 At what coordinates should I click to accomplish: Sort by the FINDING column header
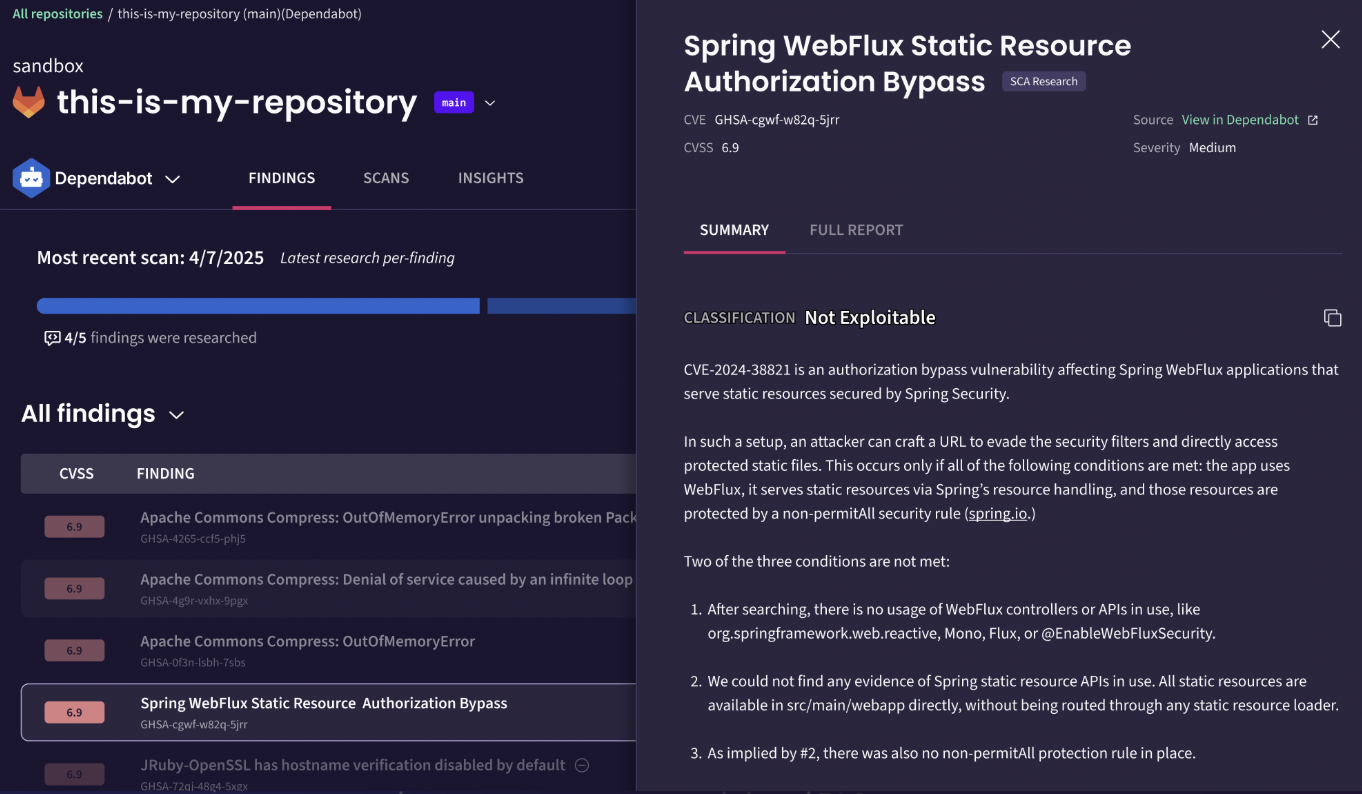tap(166, 474)
